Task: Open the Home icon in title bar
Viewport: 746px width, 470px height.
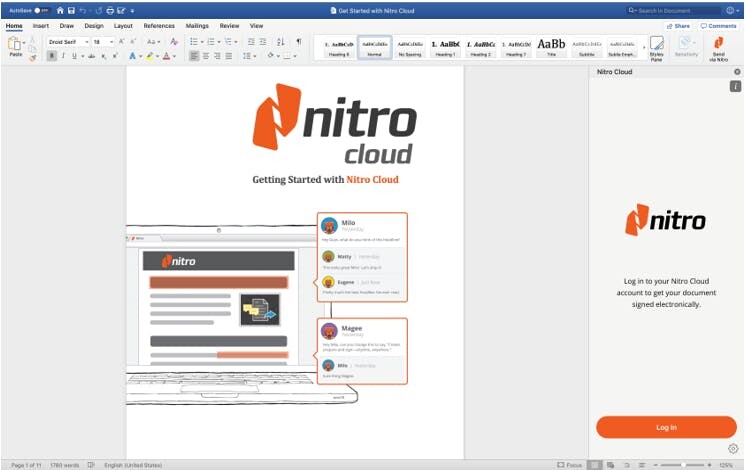Action: click(x=60, y=10)
